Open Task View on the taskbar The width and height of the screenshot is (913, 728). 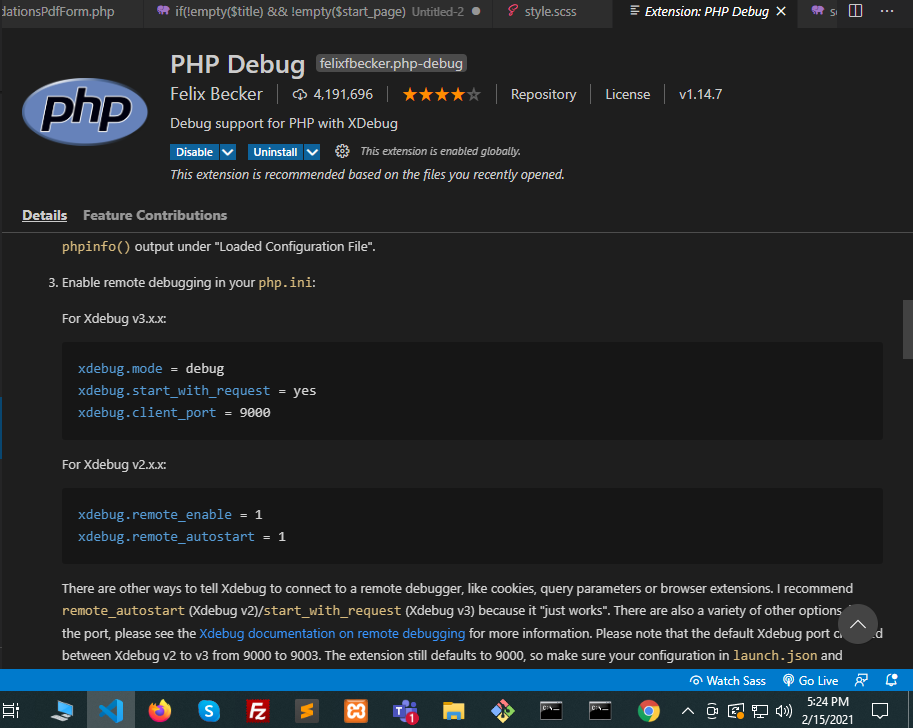point(11,711)
